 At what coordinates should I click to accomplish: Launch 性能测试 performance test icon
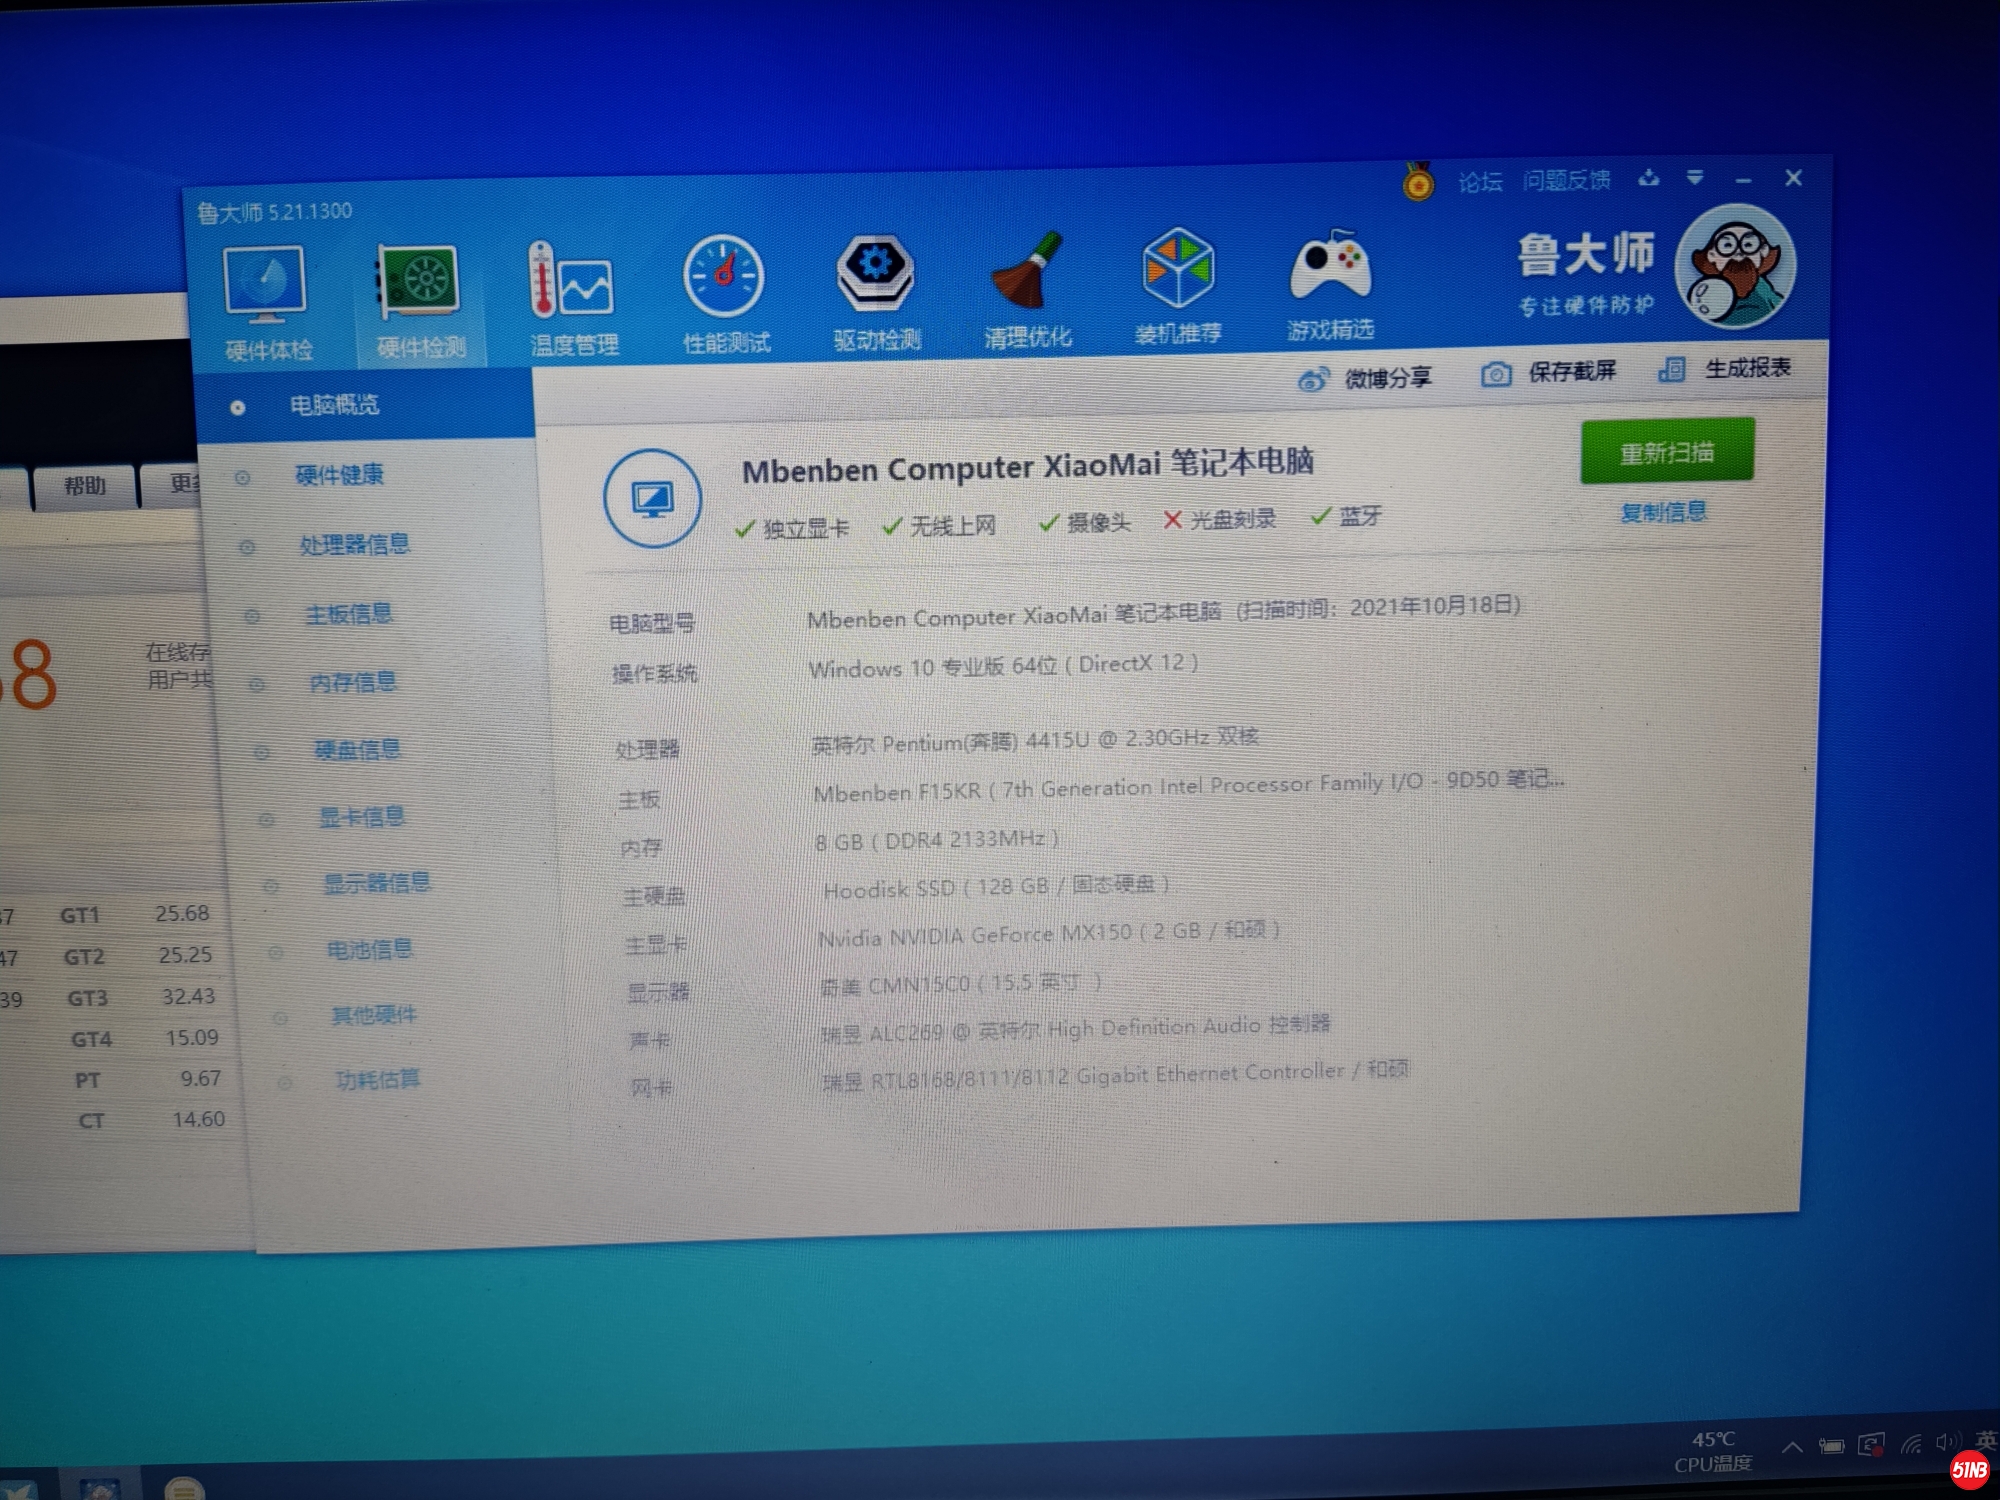(x=726, y=294)
